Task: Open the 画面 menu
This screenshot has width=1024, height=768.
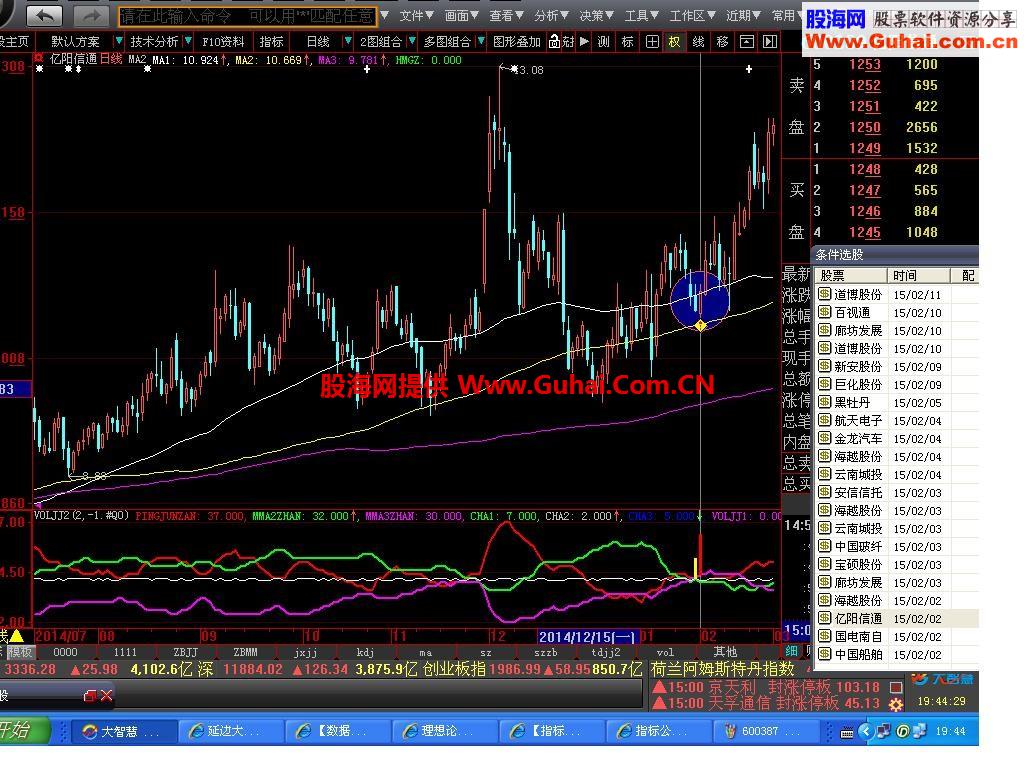Action: (x=461, y=16)
